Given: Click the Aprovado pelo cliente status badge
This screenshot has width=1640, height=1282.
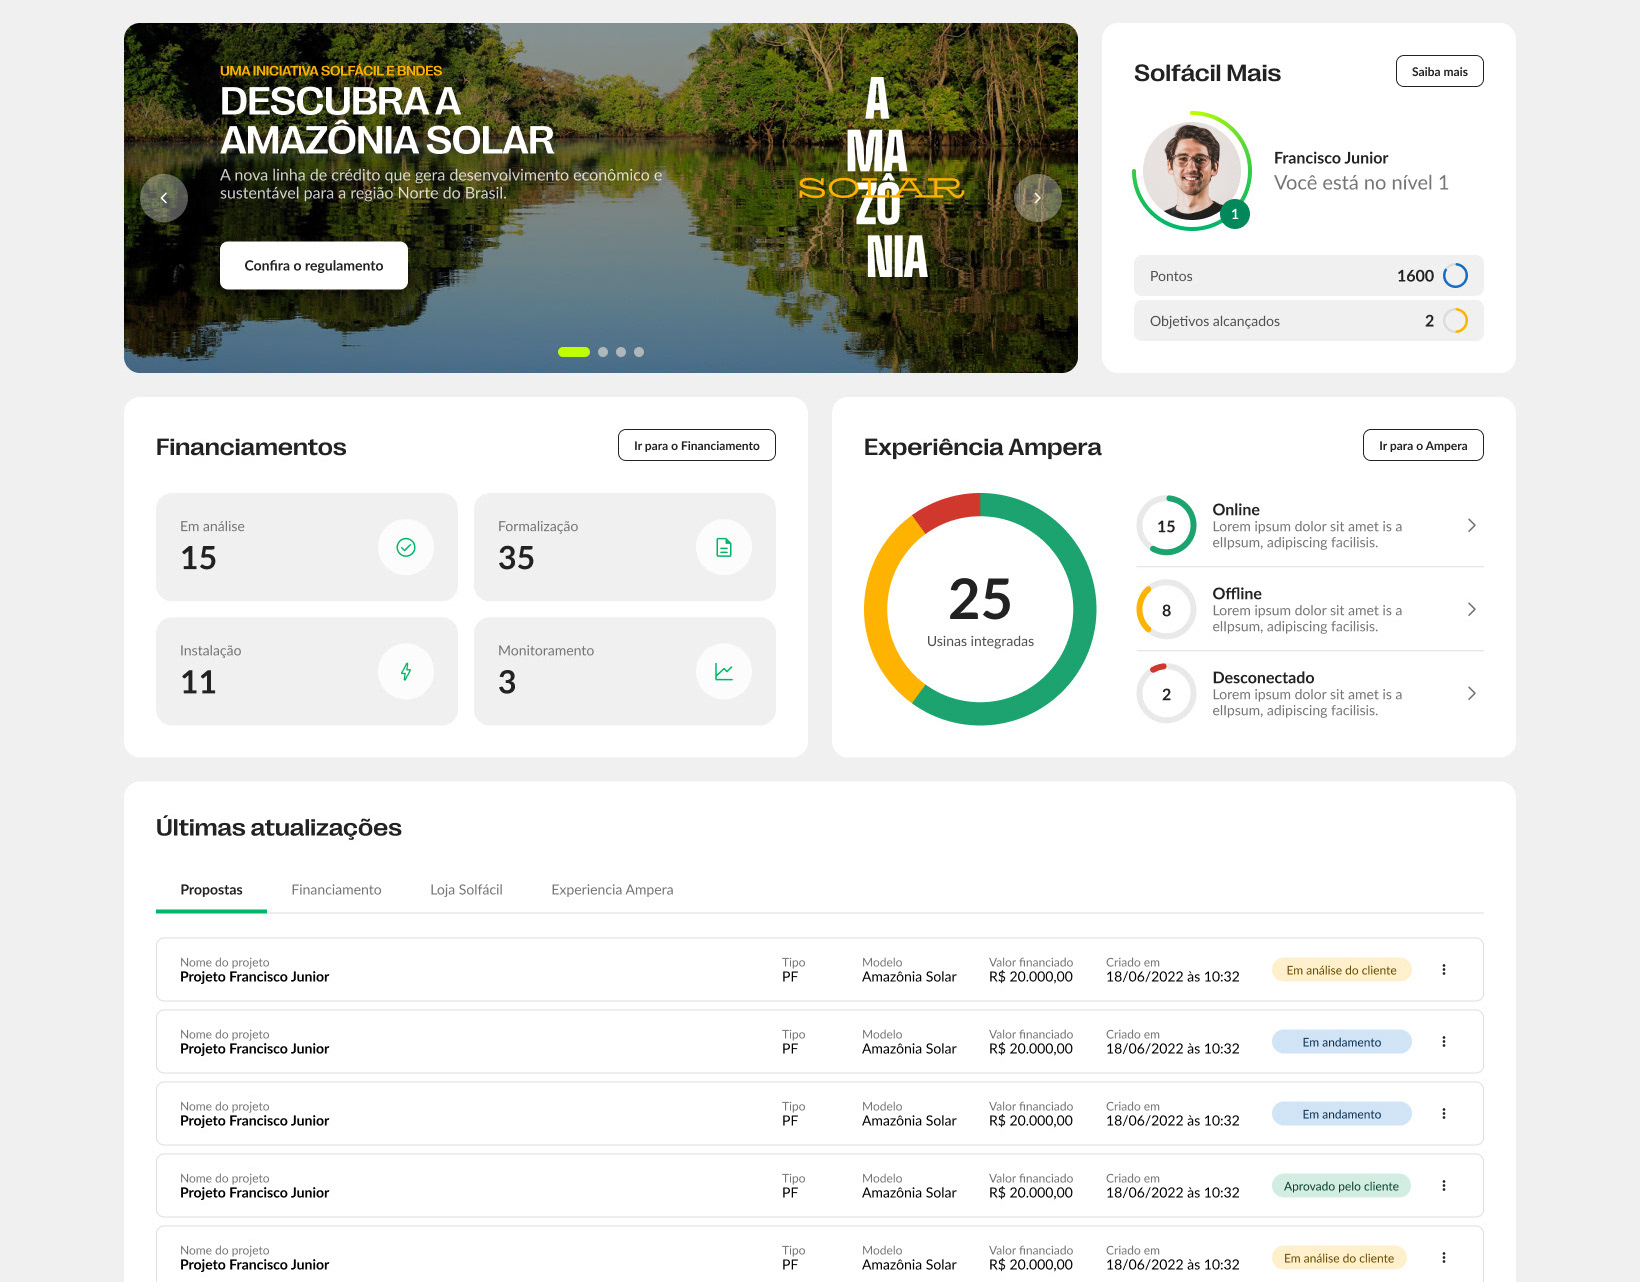Looking at the screenshot, I should tap(1341, 1186).
